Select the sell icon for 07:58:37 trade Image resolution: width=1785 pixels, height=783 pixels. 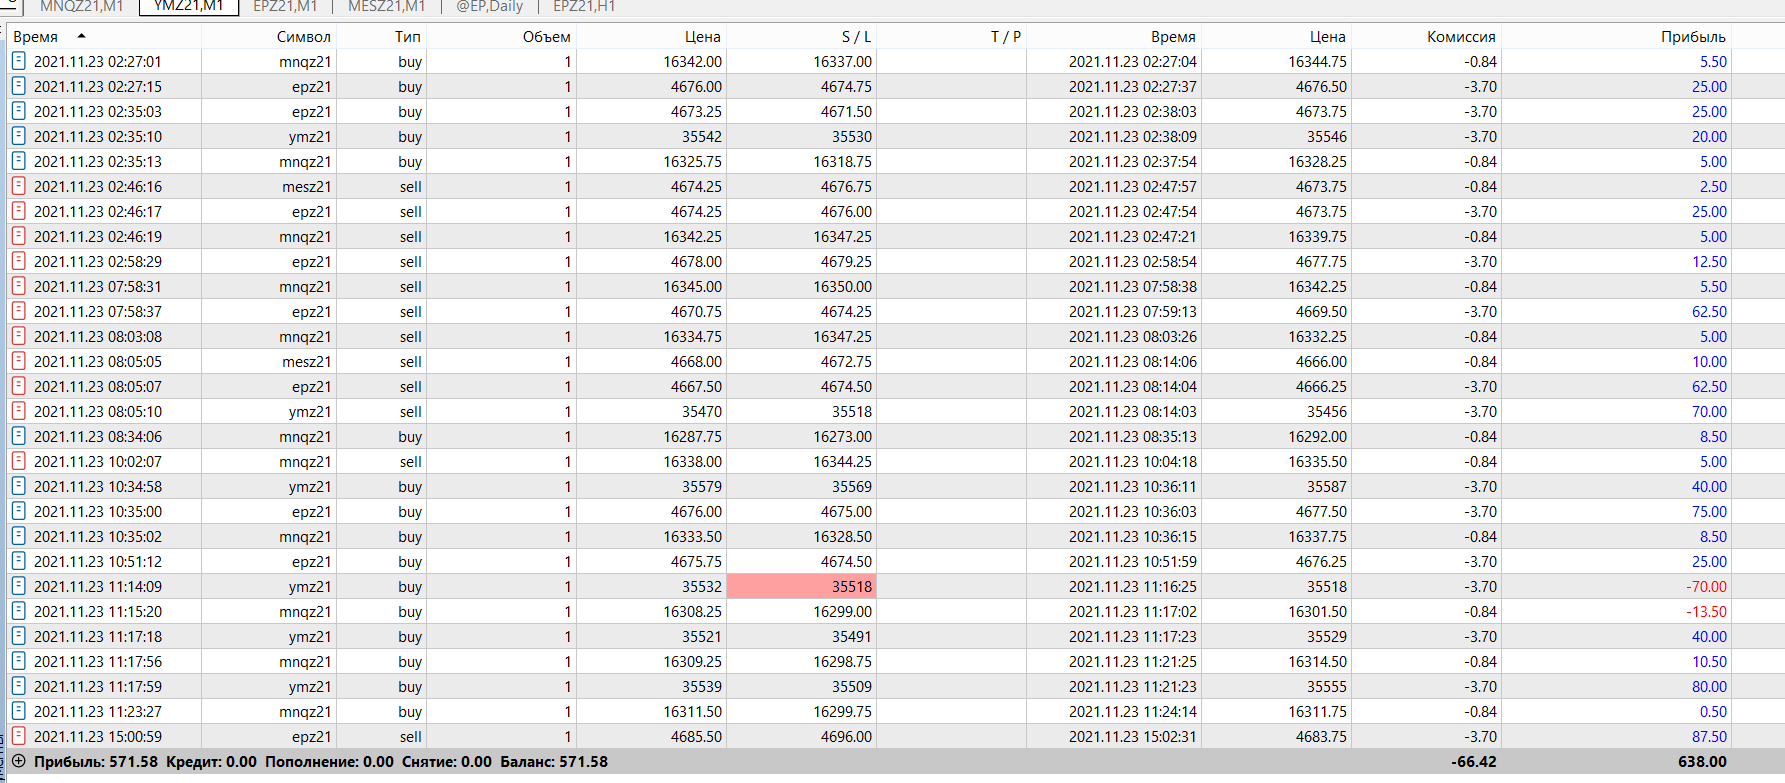pyautogui.click(x=18, y=311)
